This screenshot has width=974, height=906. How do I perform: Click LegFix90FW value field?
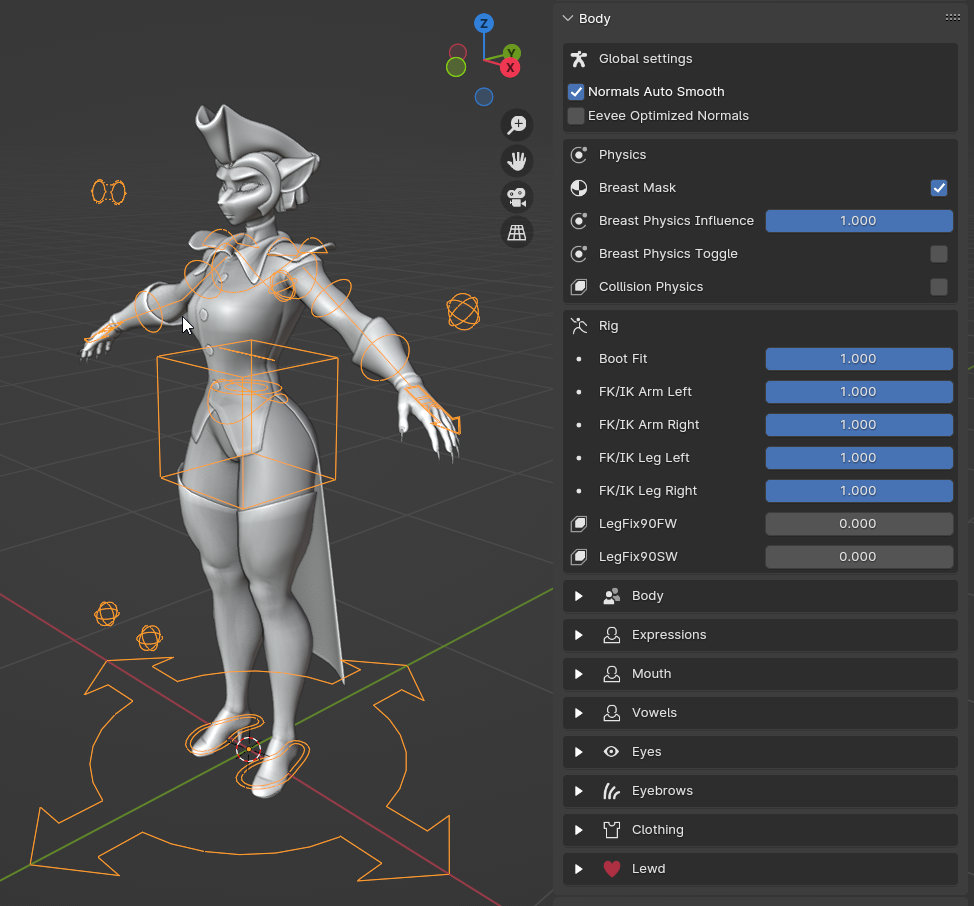point(859,524)
